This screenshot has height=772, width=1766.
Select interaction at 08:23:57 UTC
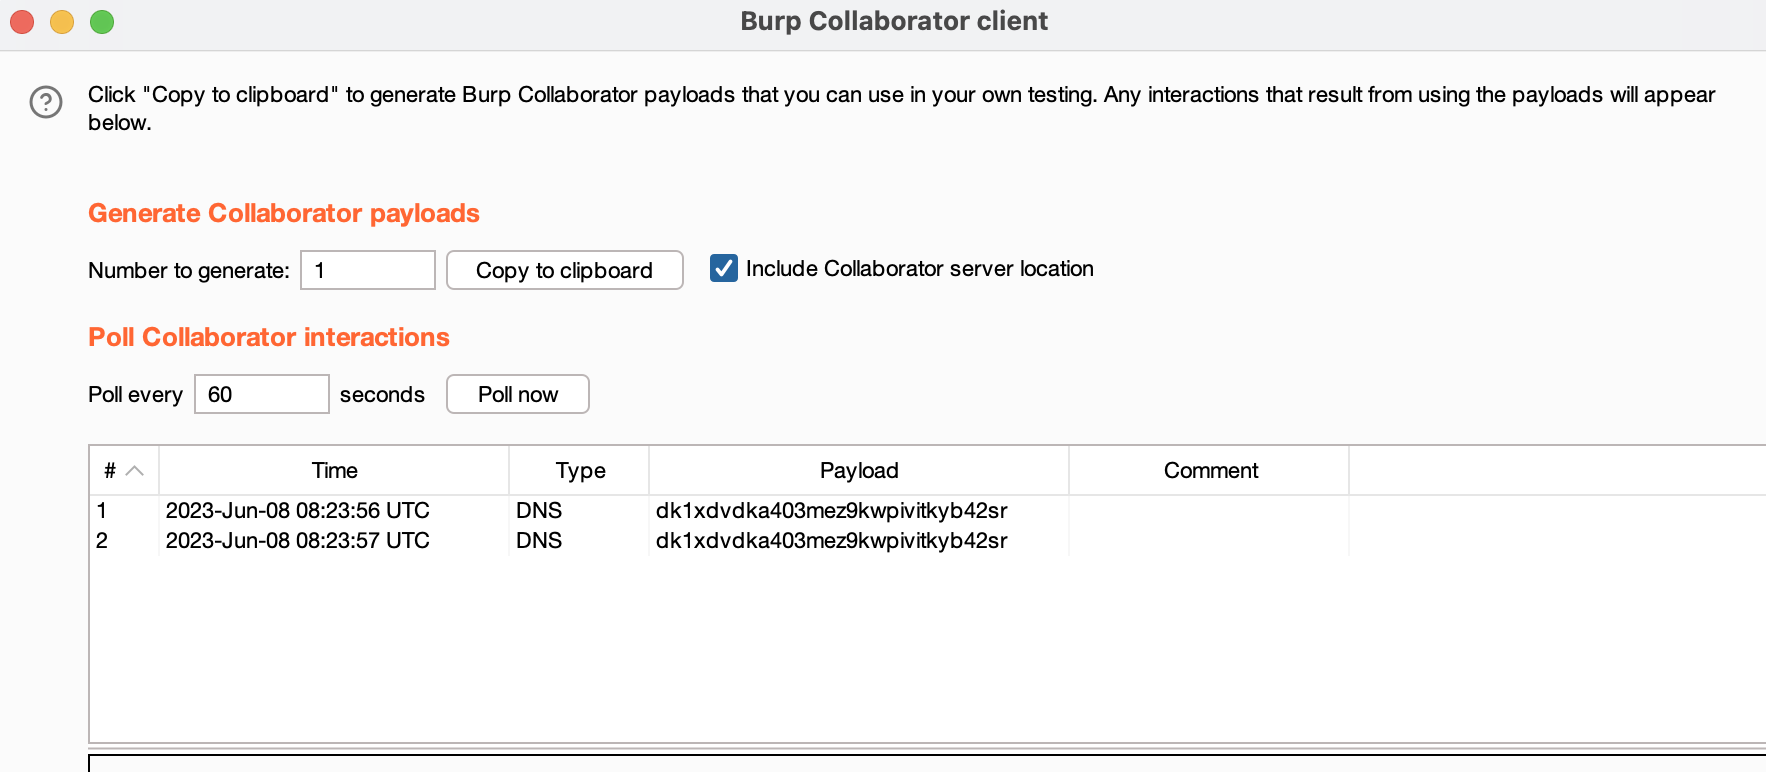297,540
